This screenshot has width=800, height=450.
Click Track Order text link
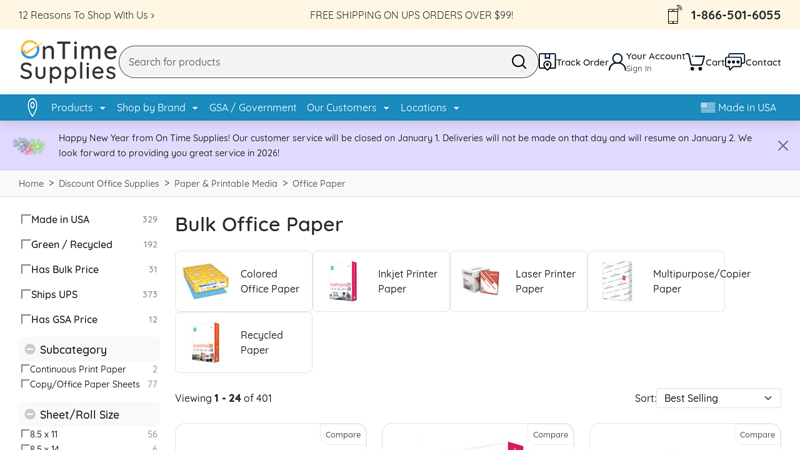click(582, 62)
